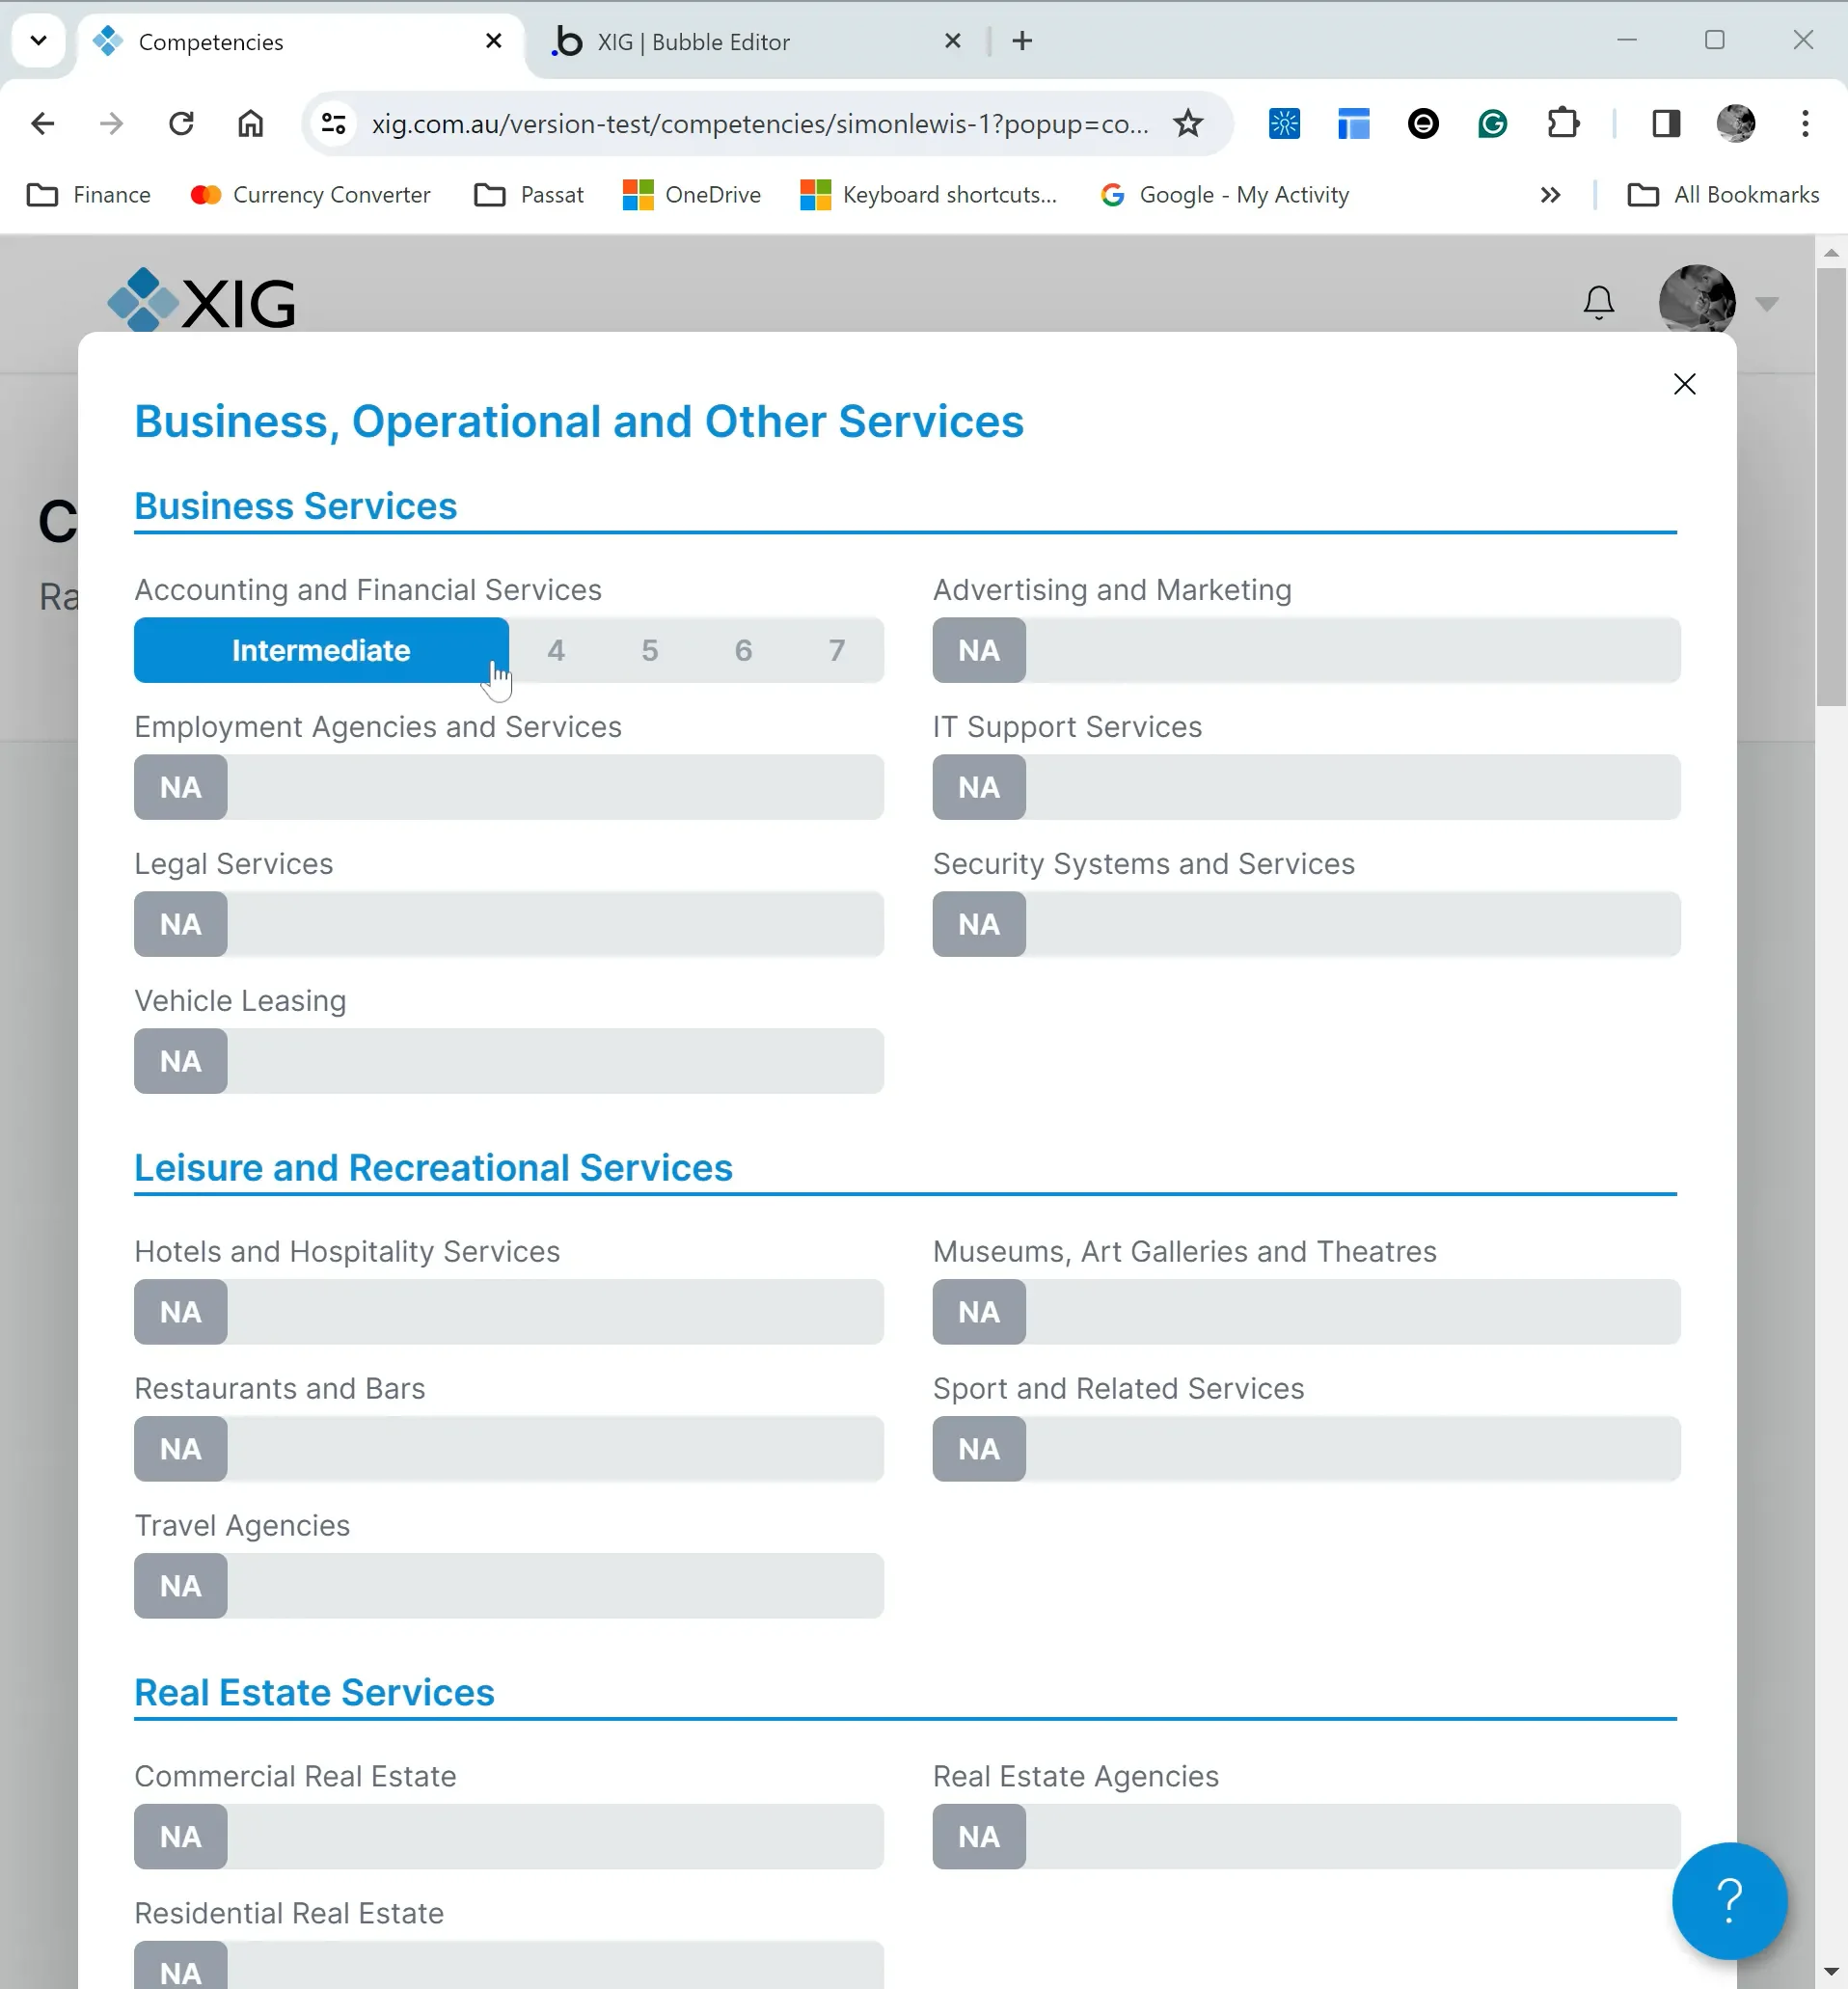Viewport: 1848px width, 1989px height.
Task: Open the tab search dropdown
Action: tap(38, 41)
